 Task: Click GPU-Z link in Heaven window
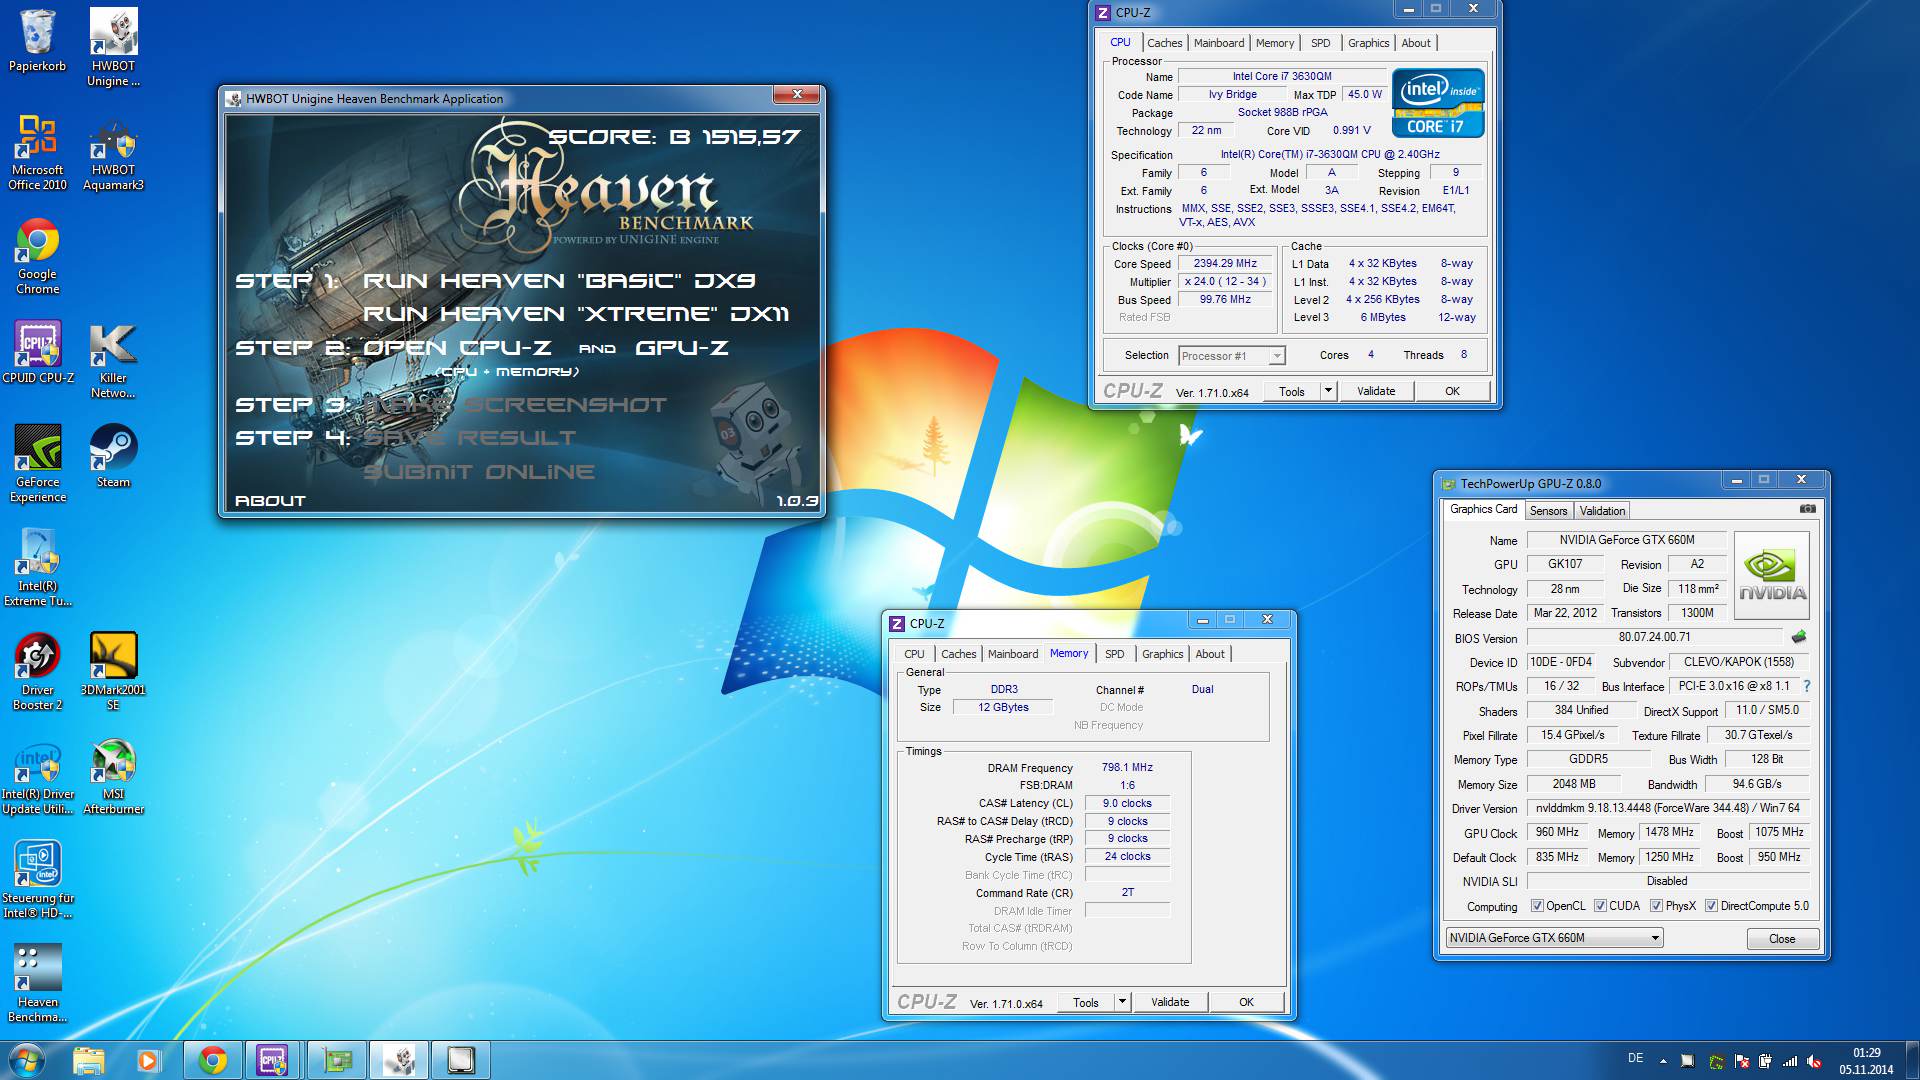tap(682, 348)
